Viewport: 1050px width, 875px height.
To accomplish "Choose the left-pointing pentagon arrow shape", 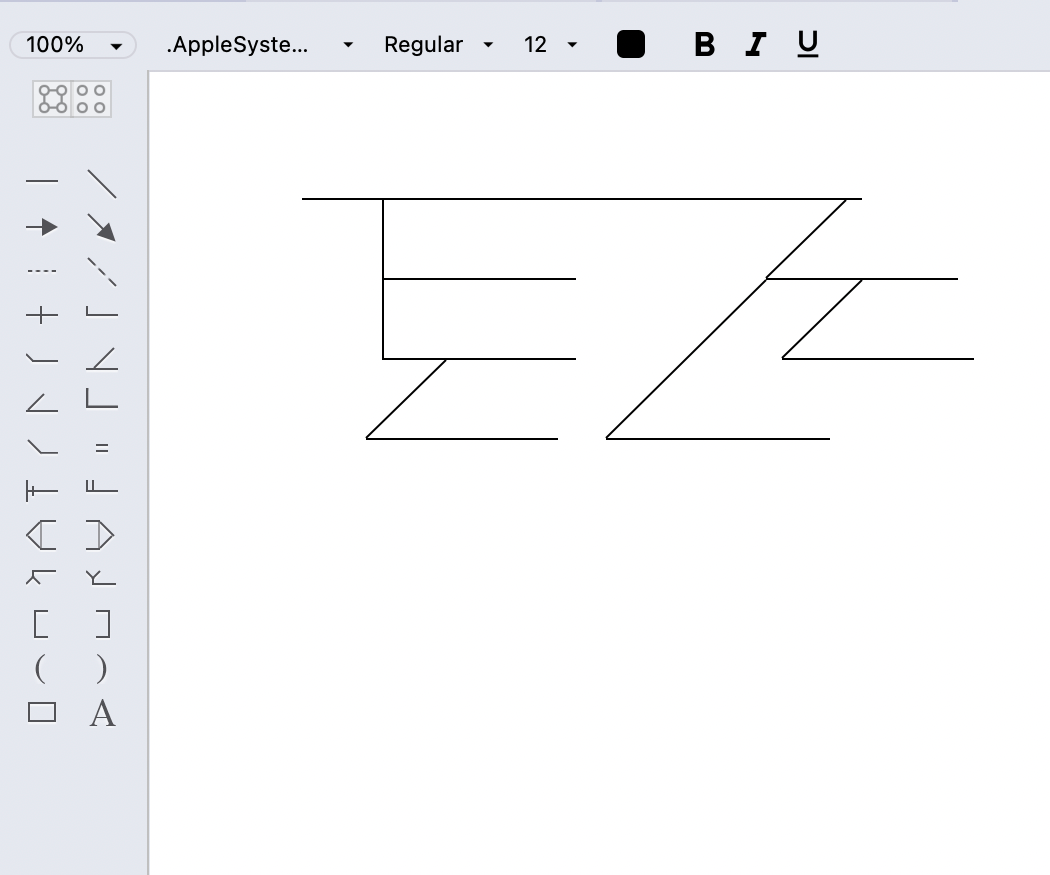I will point(42,535).
